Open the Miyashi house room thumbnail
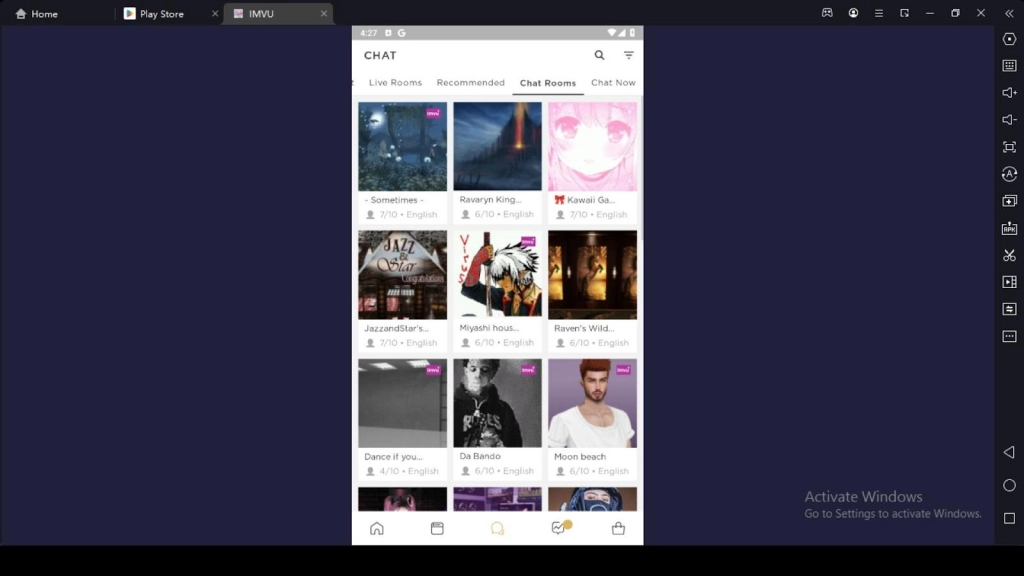 pos(498,275)
